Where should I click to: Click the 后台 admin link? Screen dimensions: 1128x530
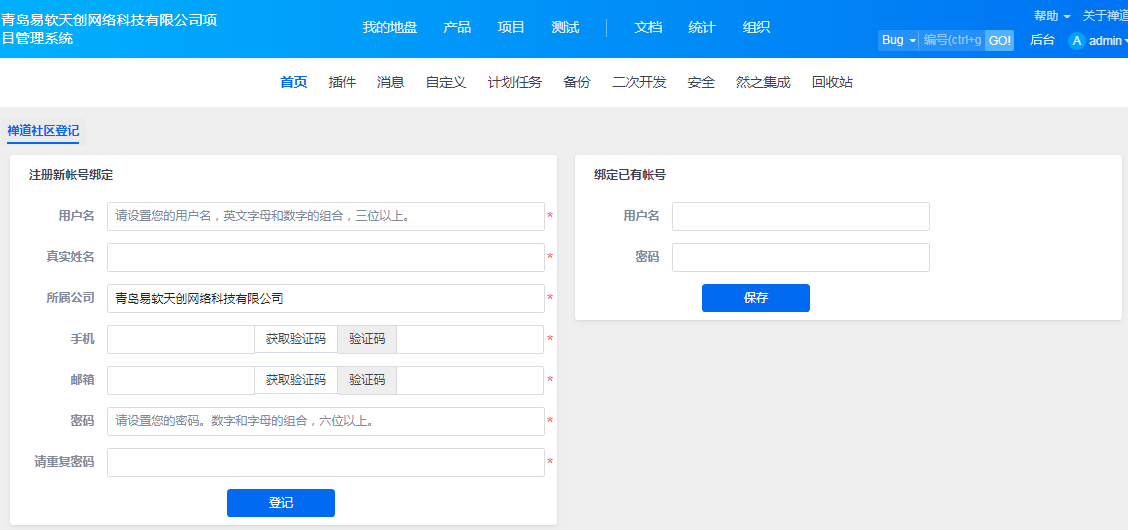[1042, 40]
